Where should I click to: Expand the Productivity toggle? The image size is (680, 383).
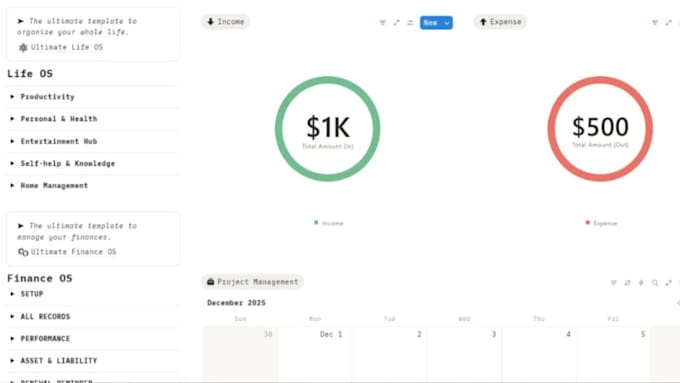click(x=12, y=97)
